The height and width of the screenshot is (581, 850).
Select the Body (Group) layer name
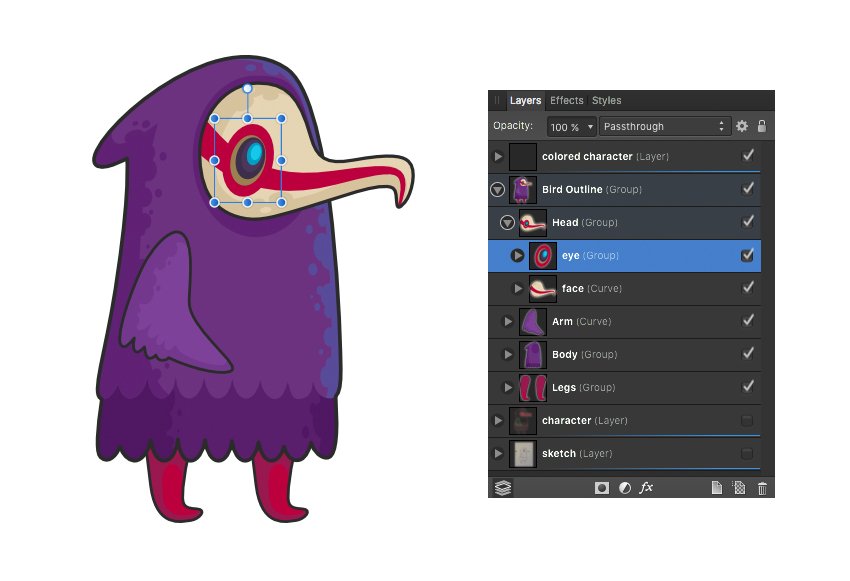tap(584, 354)
